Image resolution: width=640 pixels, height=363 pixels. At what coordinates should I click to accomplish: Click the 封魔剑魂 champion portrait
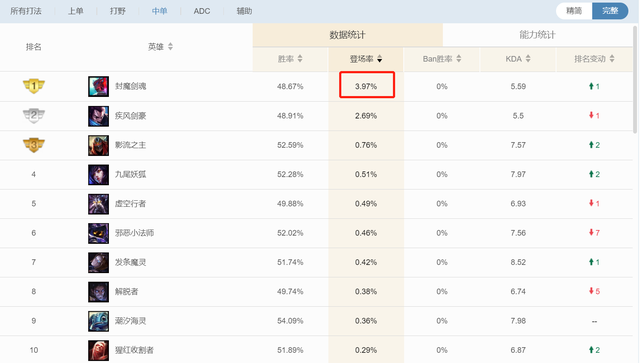click(98, 86)
